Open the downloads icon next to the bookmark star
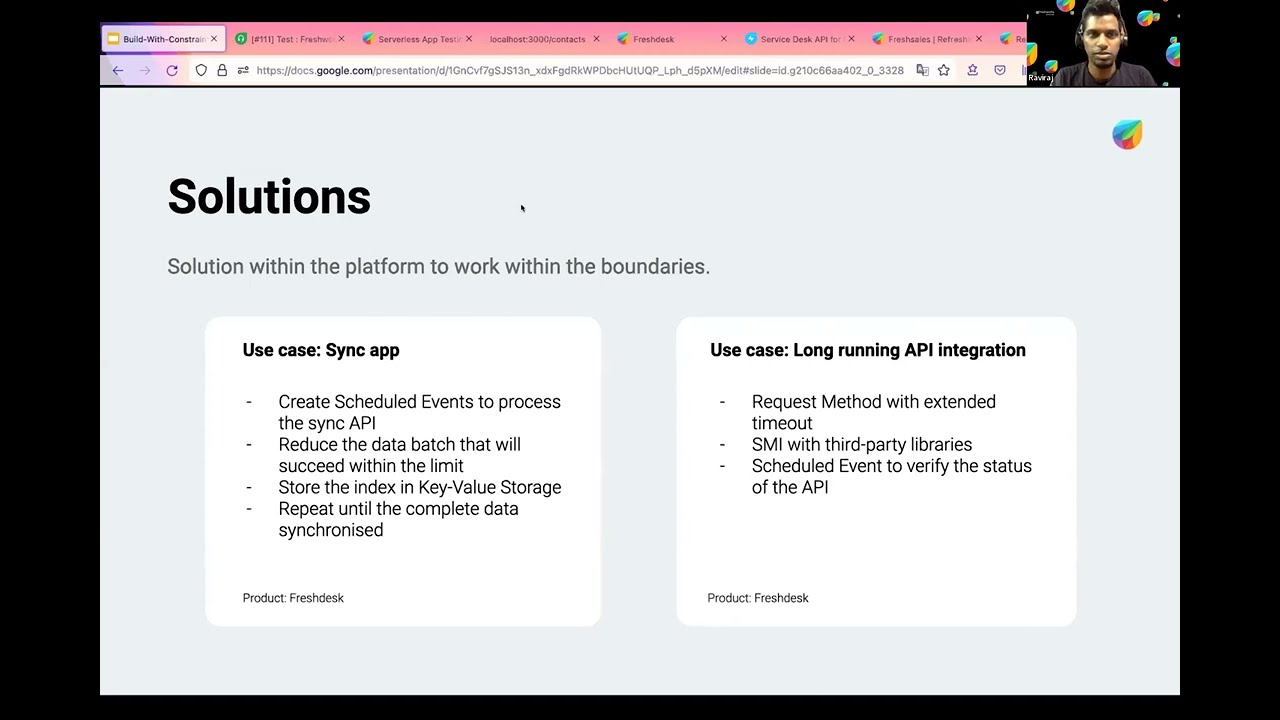 [x=972, y=70]
